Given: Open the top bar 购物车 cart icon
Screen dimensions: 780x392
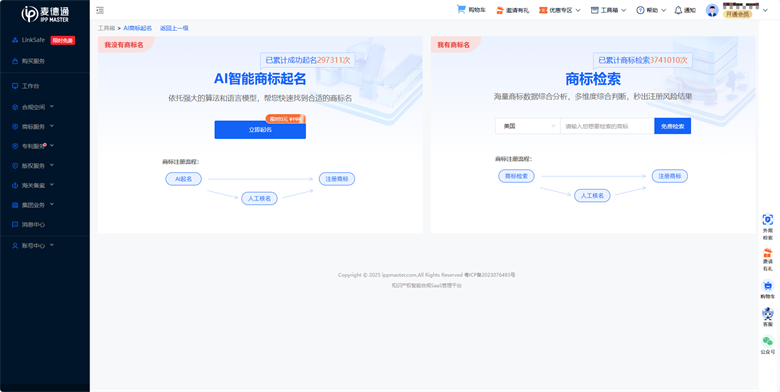Looking at the screenshot, I should [x=461, y=9].
